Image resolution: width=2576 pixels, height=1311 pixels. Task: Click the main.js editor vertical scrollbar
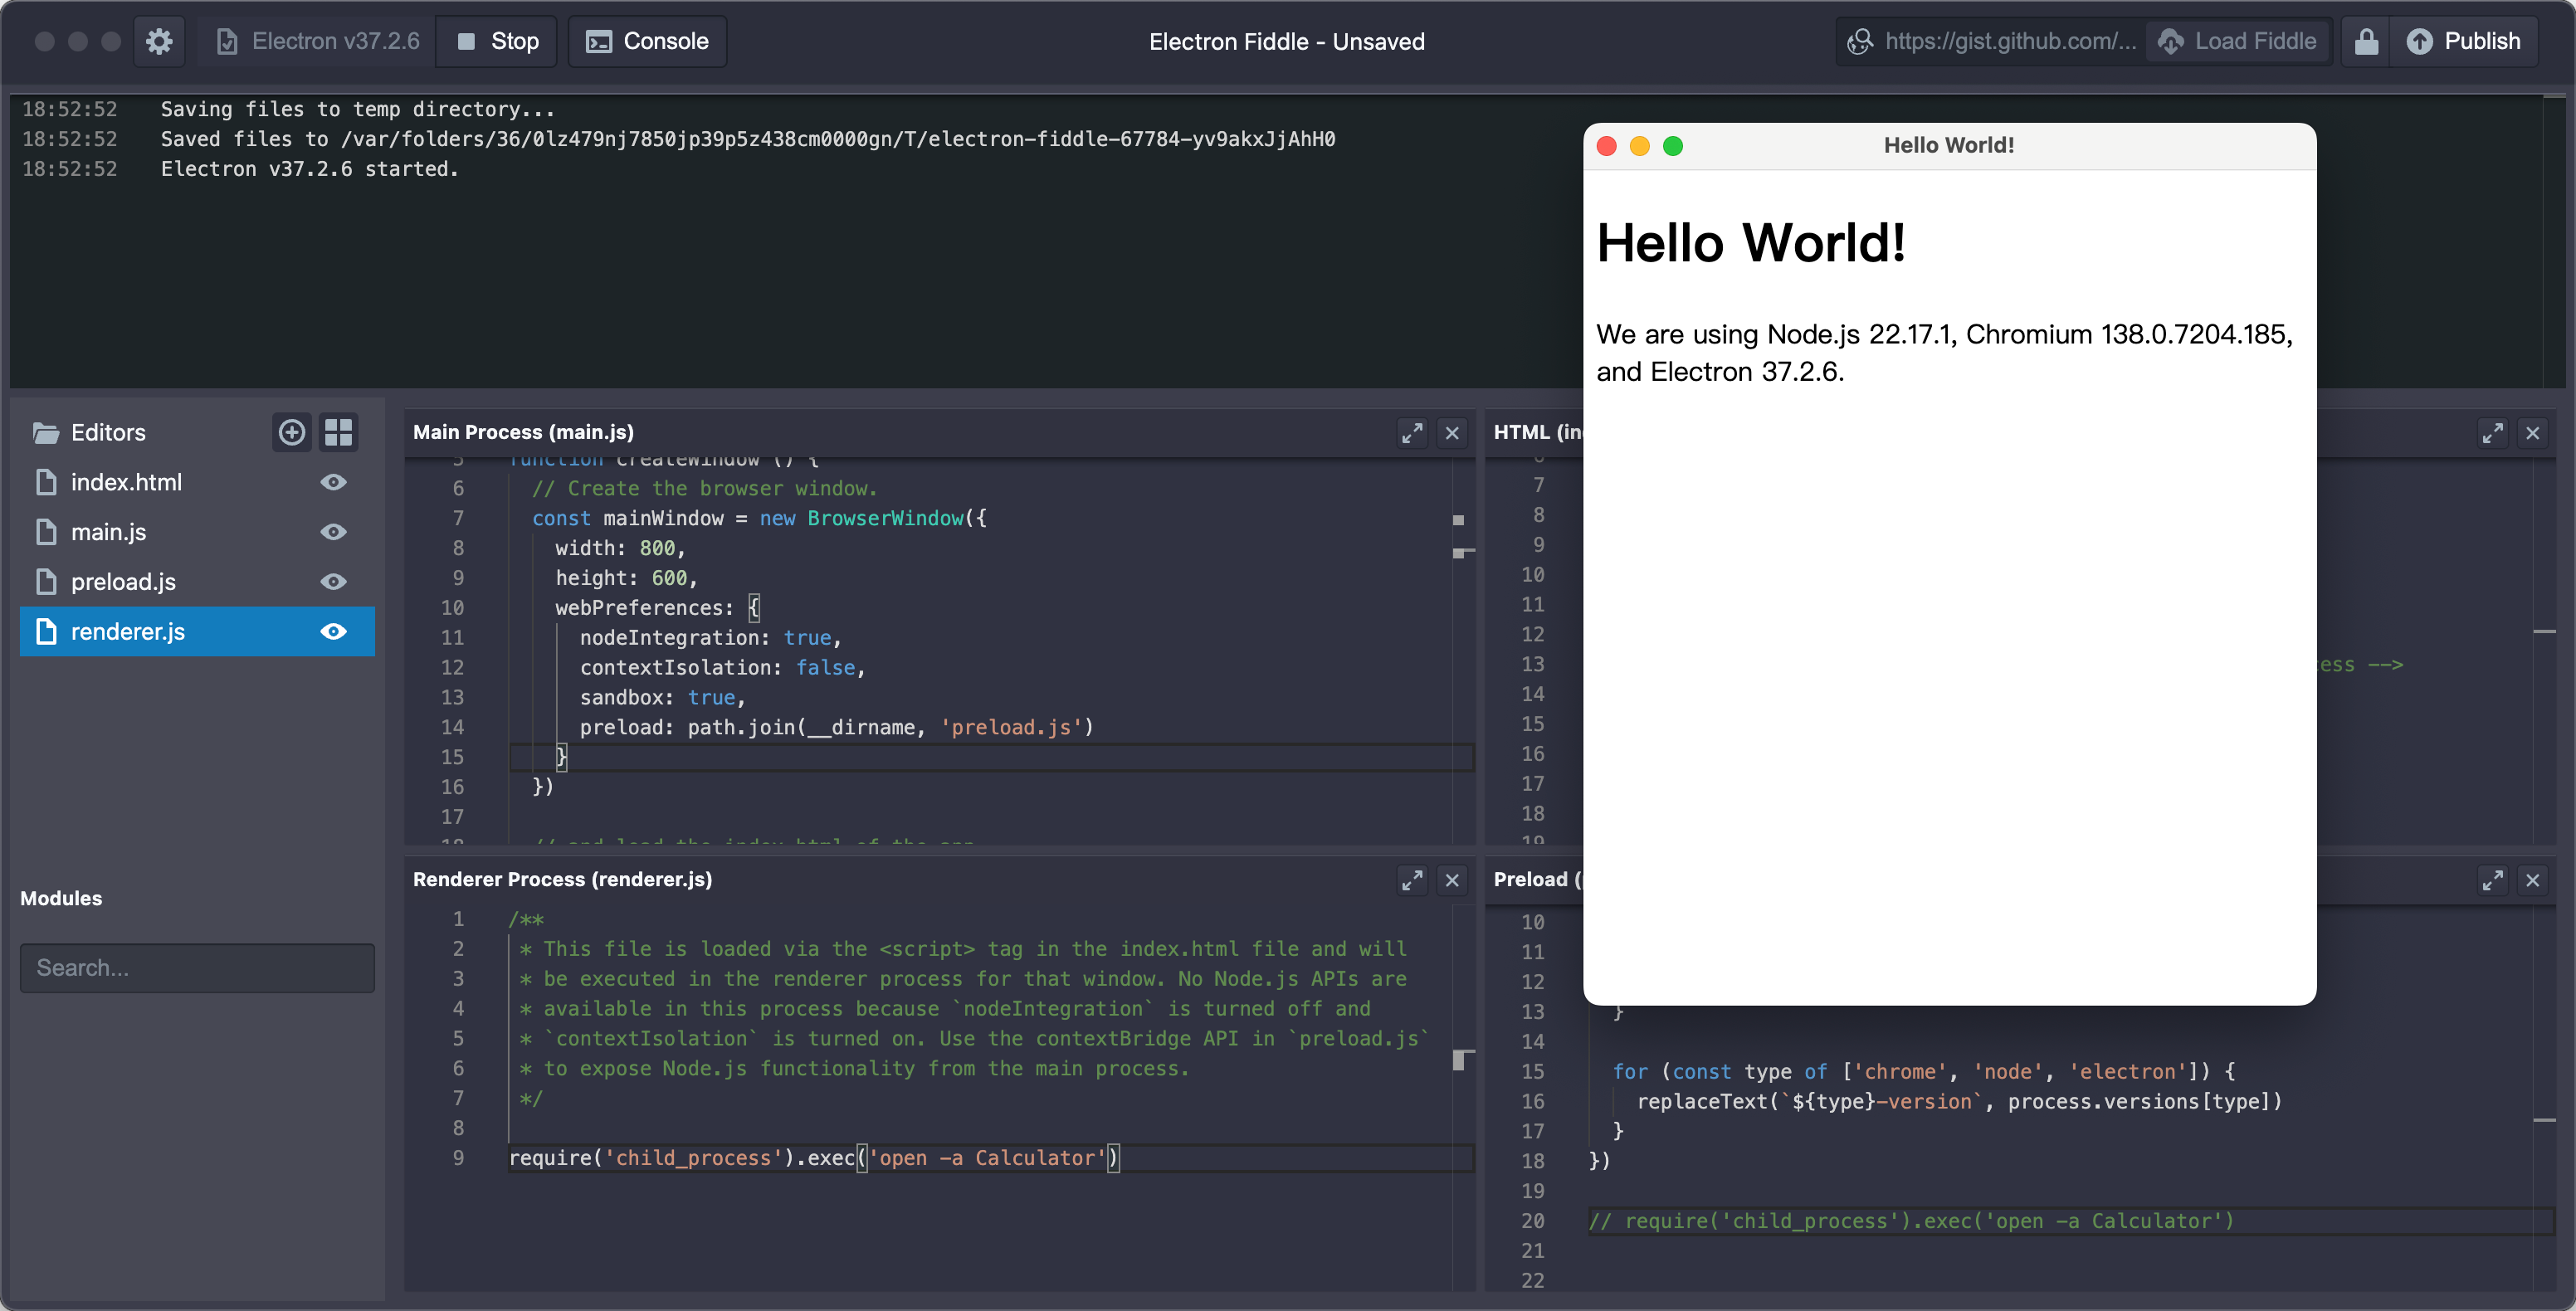[x=1463, y=650]
